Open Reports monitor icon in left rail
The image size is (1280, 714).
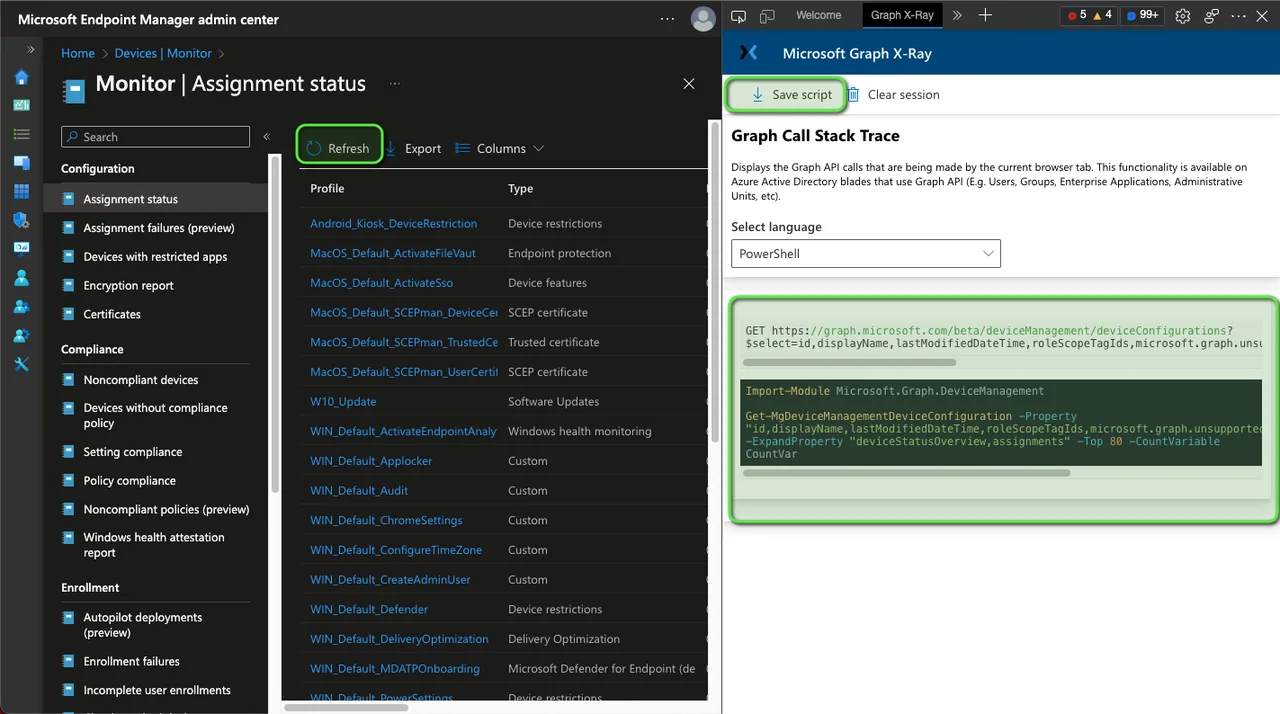(21, 248)
